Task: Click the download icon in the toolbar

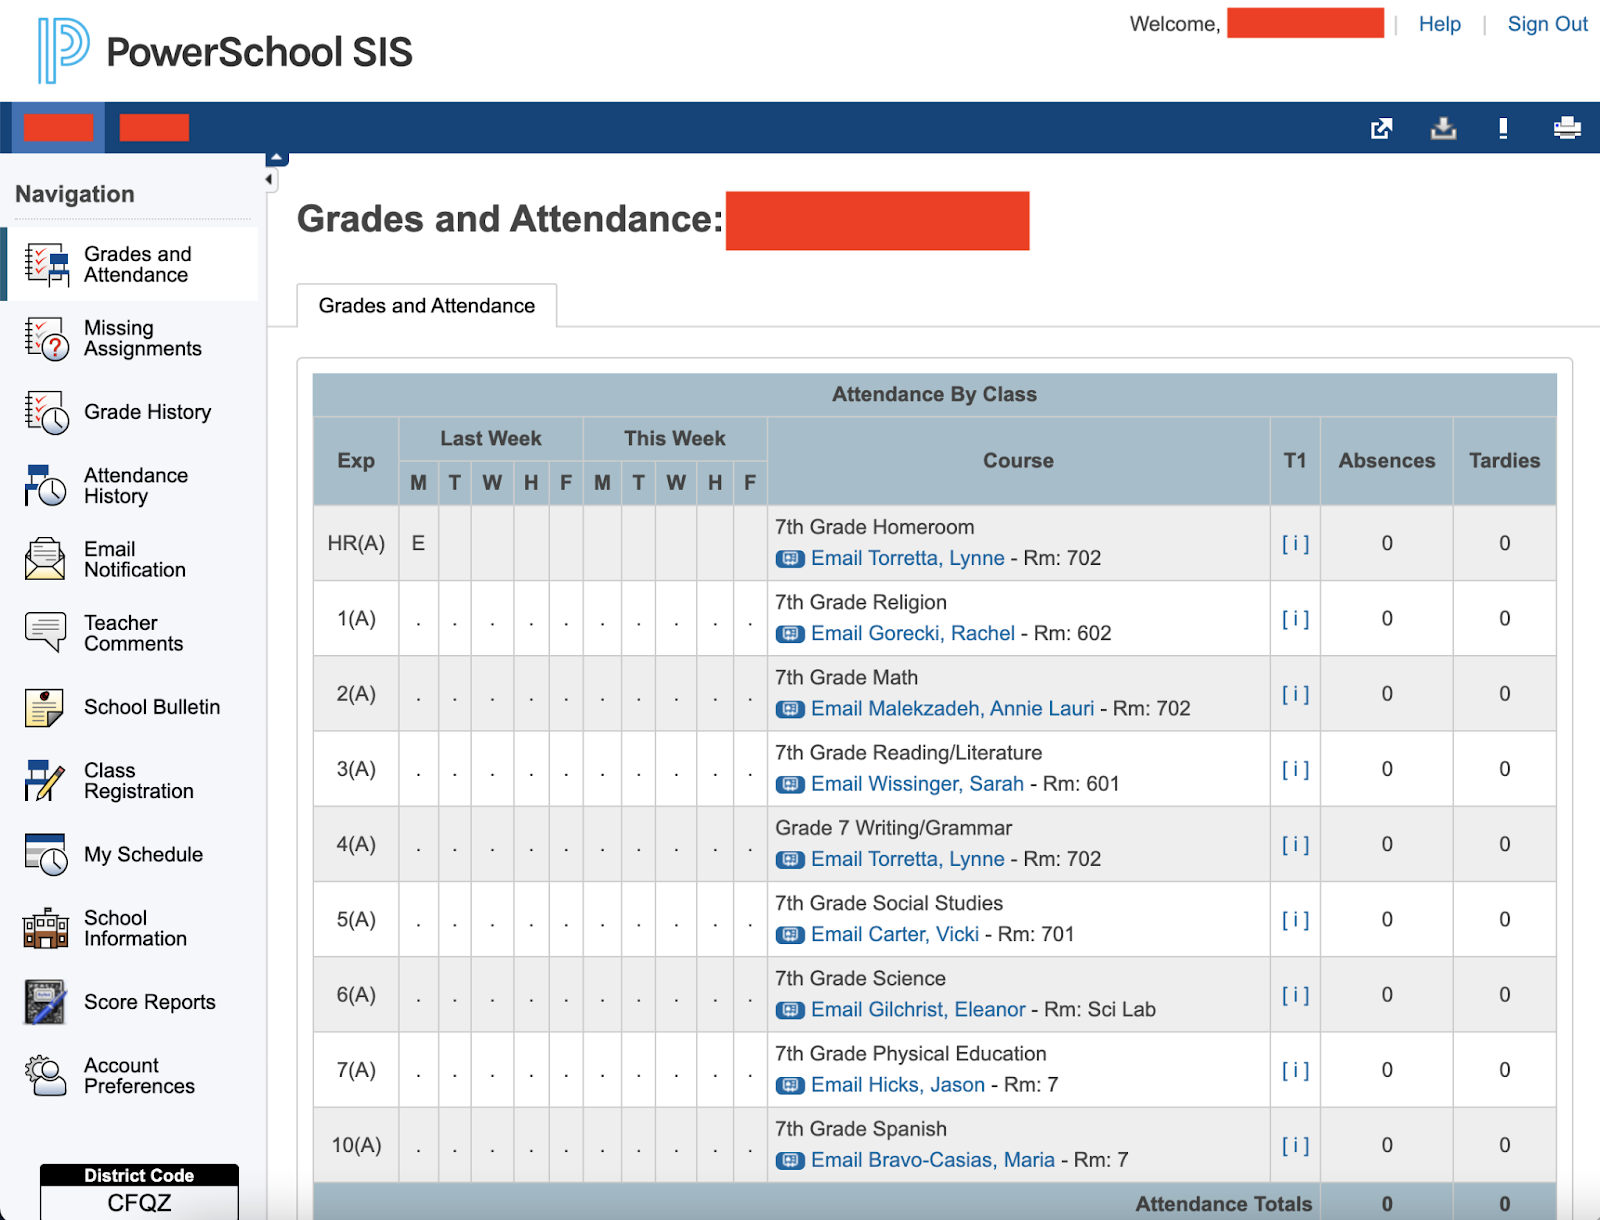Action: (1443, 128)
